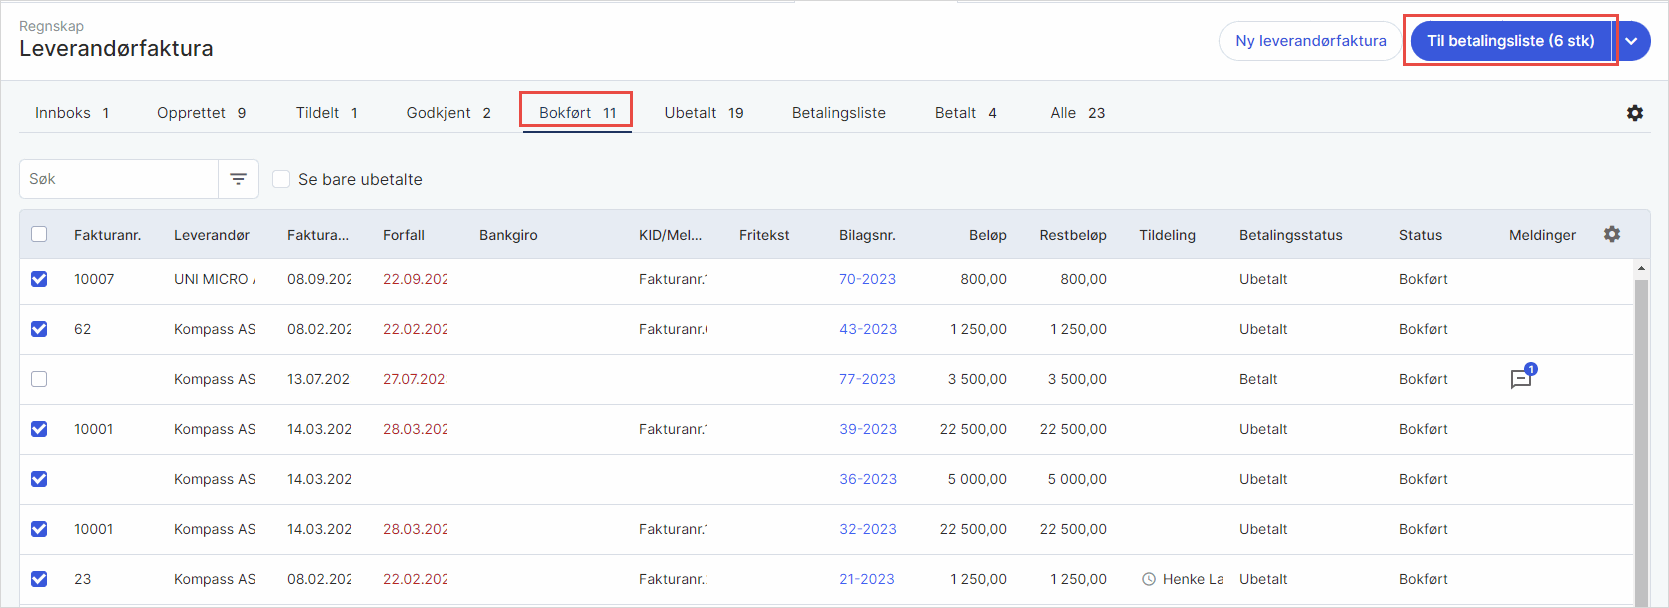Open bilag link 36-2023
The image size is (1669, 608).
pyautogui.click(x=867, y=479)
